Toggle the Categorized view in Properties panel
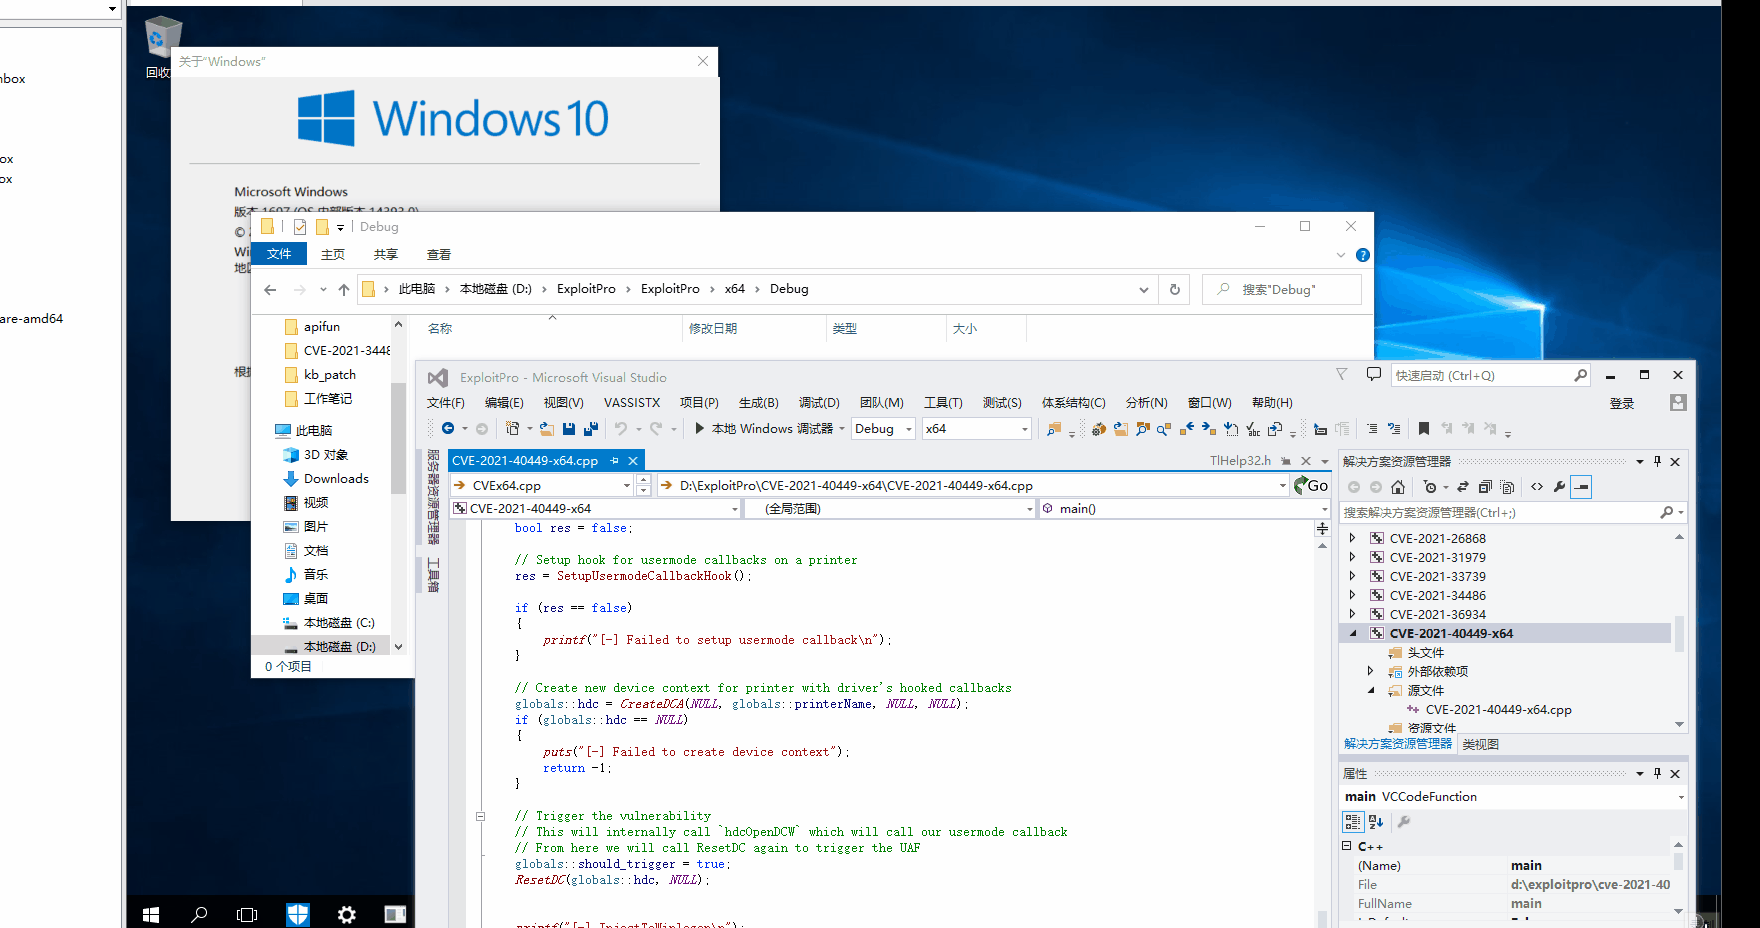The width and height of the screenshot is (1760, 928). 1353,822
